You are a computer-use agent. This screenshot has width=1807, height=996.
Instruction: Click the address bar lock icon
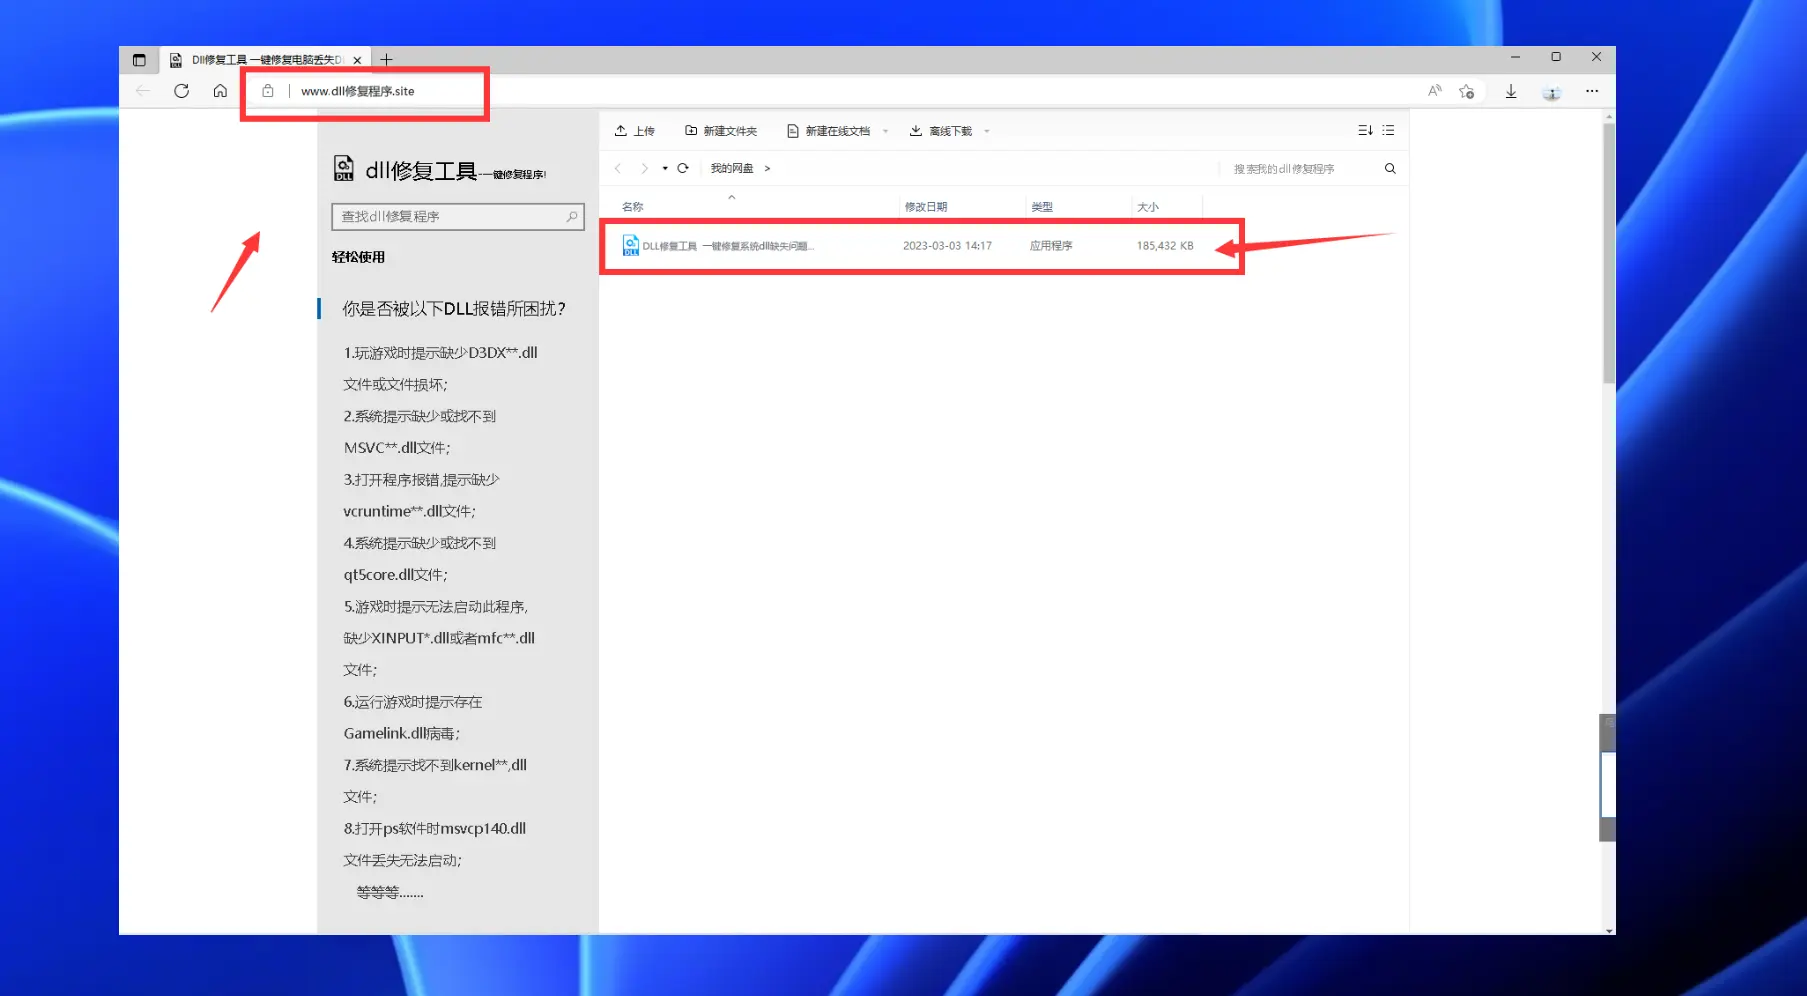click(268, 91)
